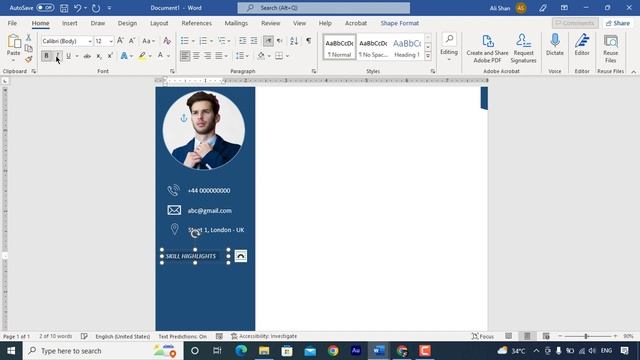Decrease paragraph indent
This screenshot has height=360, width=640.
[x=242, y=41]
